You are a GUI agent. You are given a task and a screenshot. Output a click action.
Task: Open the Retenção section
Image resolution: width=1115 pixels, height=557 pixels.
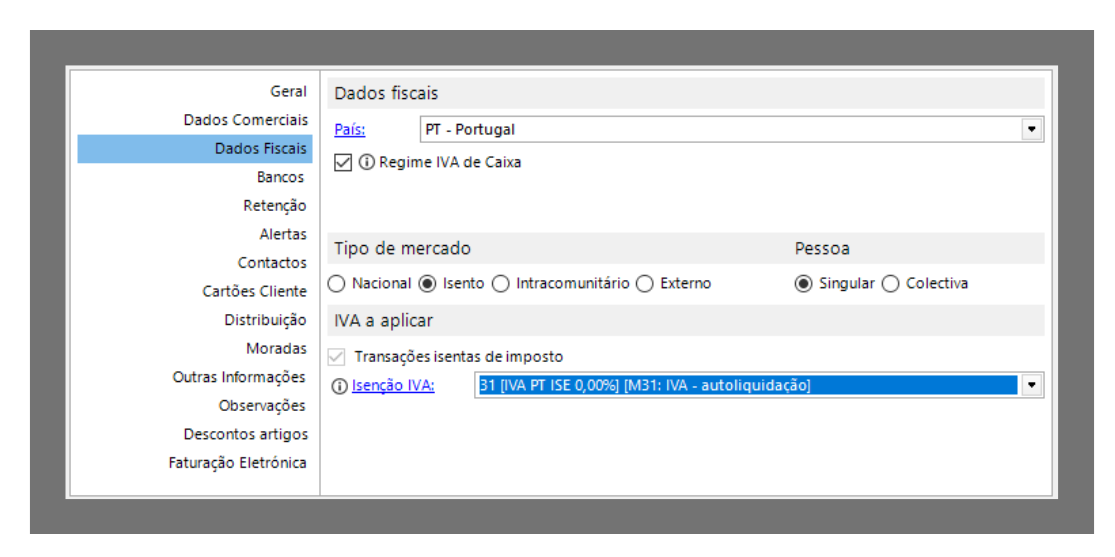[274, 206]
